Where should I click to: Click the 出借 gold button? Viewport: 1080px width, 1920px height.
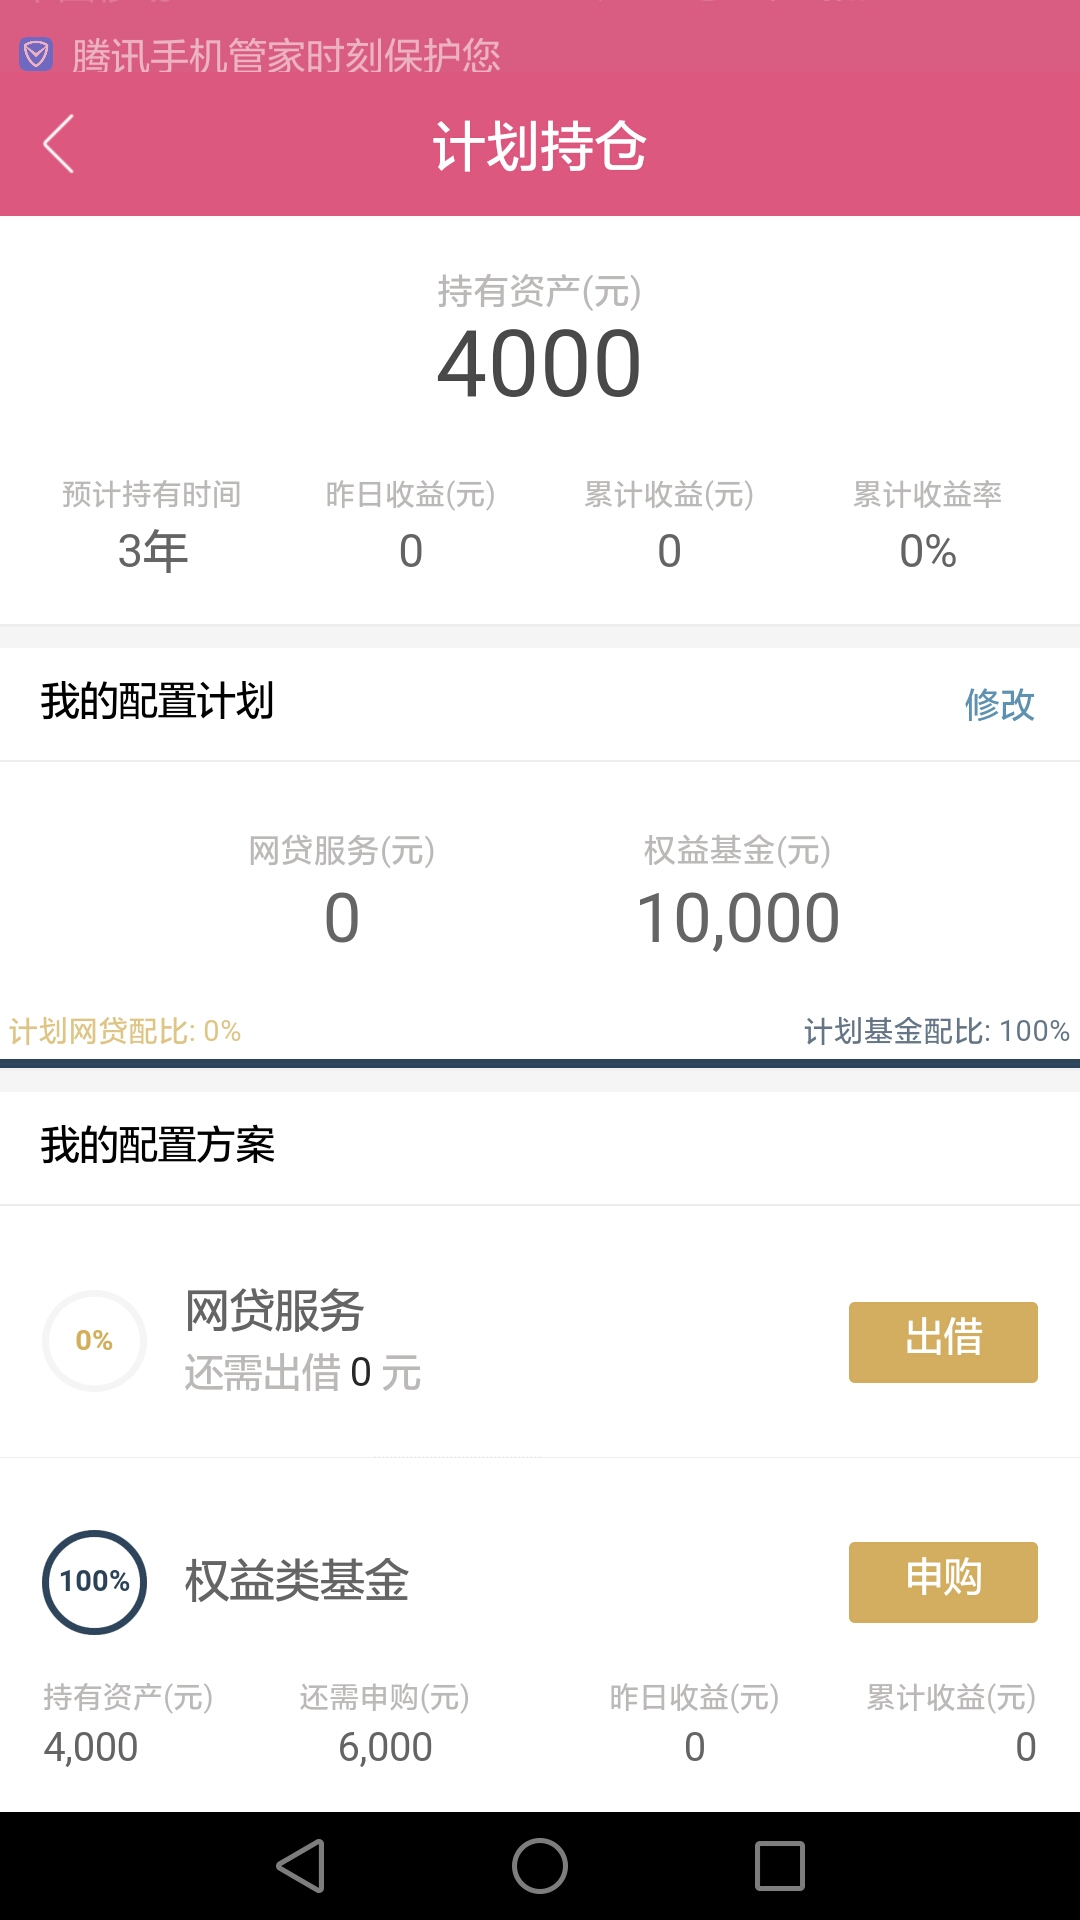[943, 1342]
